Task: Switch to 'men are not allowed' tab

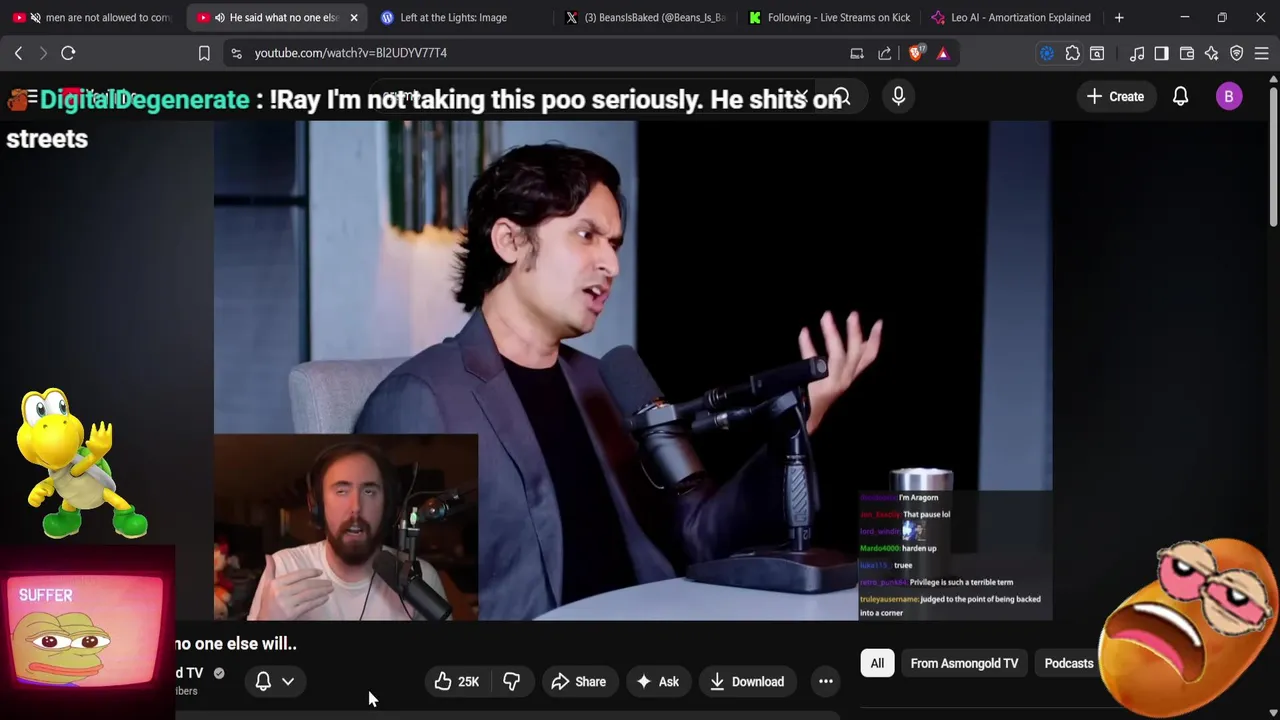Action: pyautogui.click(x=93, y=17)
